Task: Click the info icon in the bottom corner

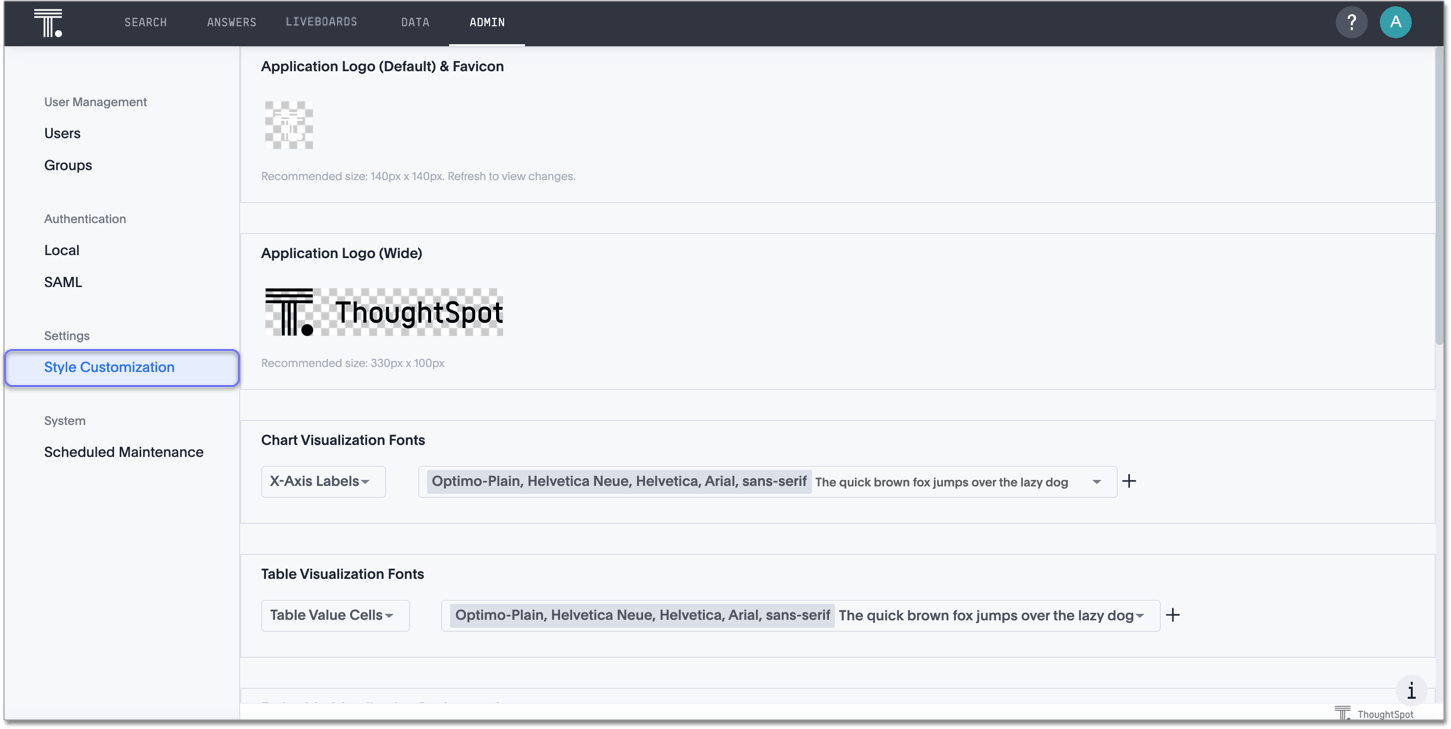Action: click(1411, 690)
